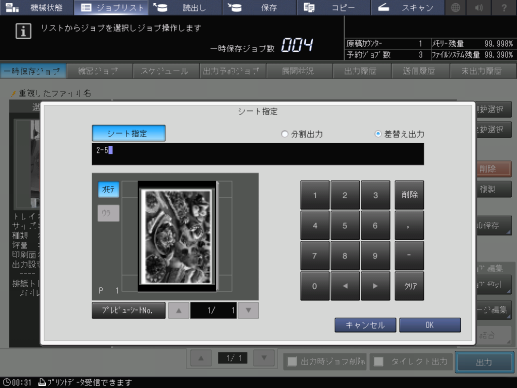Tap keypad digit 4
The height and width of the screenshot is (388, 517).
pos(315,225)
